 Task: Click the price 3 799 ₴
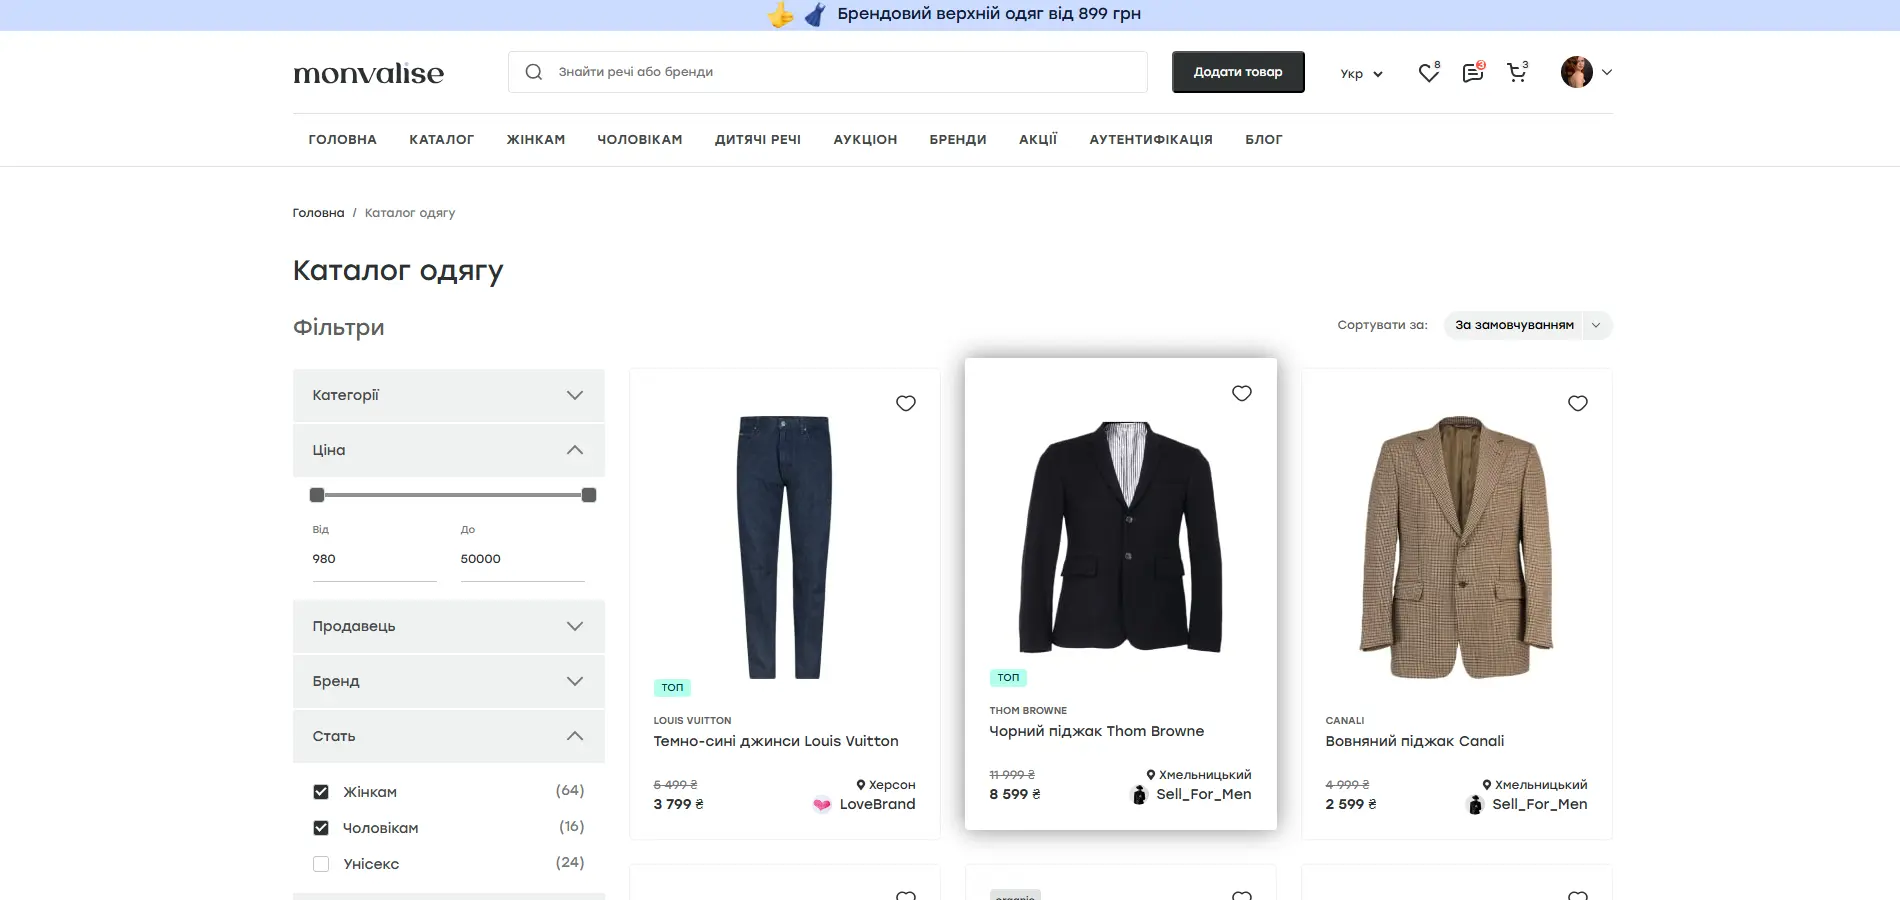click(678, 804)
